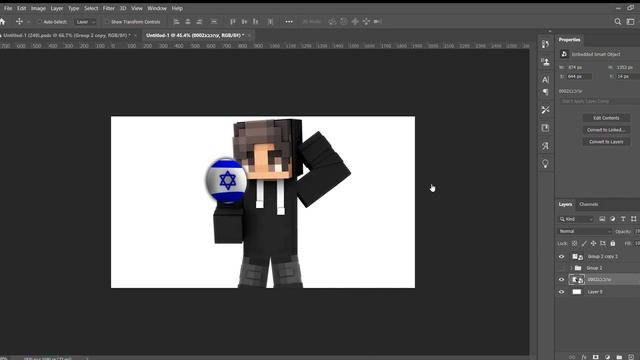Open Auto-Select Layer dropdown
The height and width of the screenshot is (360, 640).
pyautogui.click(x=86, y=22)
